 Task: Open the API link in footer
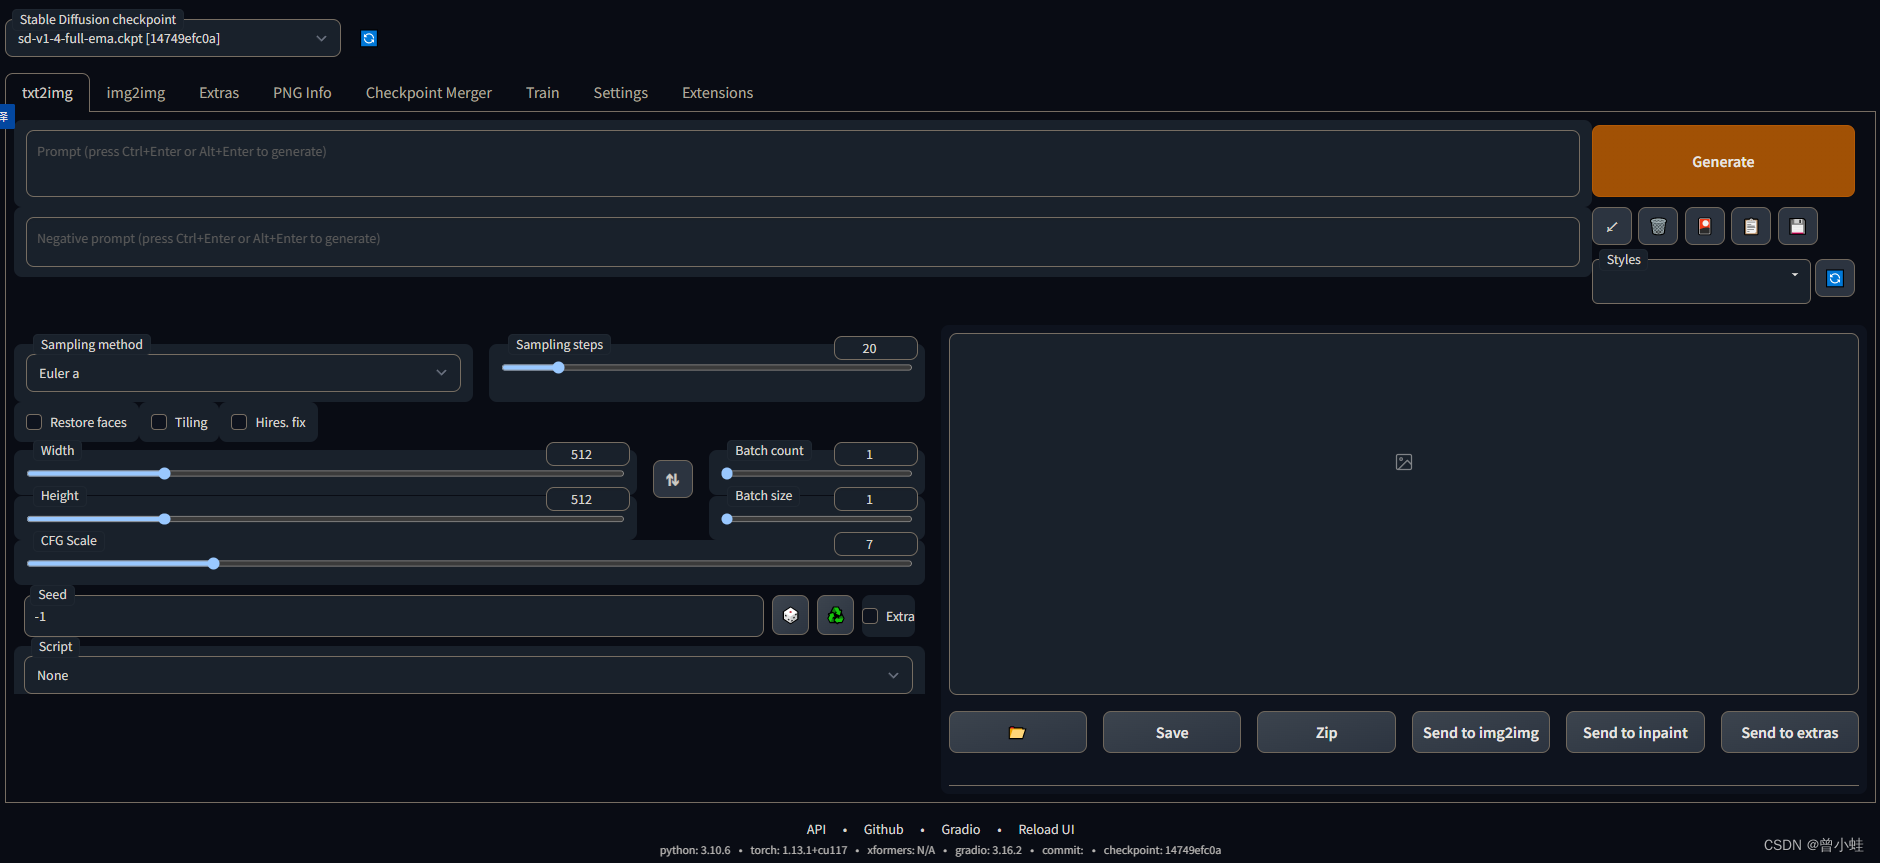(x=816, y=829)
